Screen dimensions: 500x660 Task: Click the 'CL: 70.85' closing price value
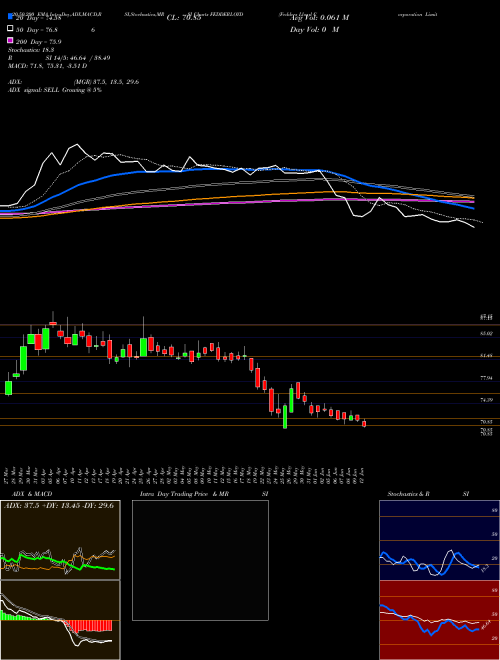pos(184,18)
